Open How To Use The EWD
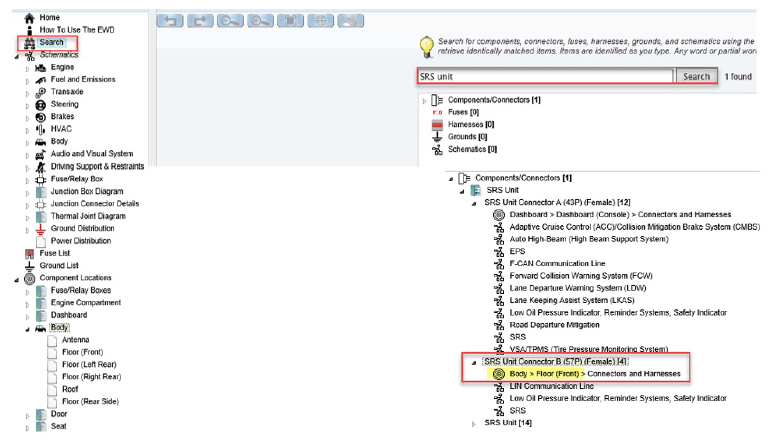773x442 pixels. [77, 30]
